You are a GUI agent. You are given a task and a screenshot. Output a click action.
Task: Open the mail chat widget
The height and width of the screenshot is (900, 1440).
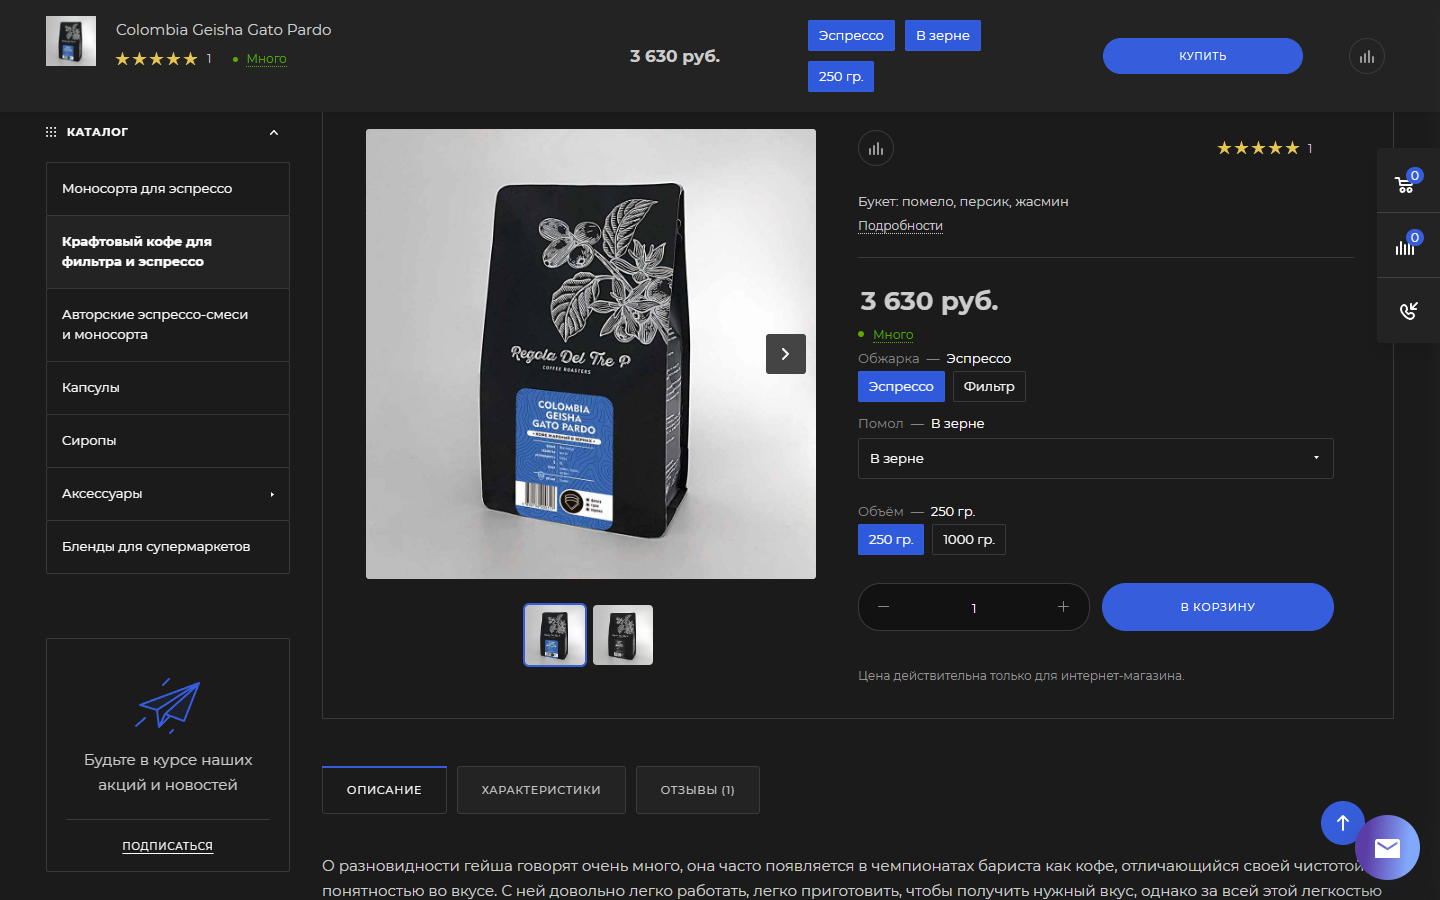[x=1387, y=848]
